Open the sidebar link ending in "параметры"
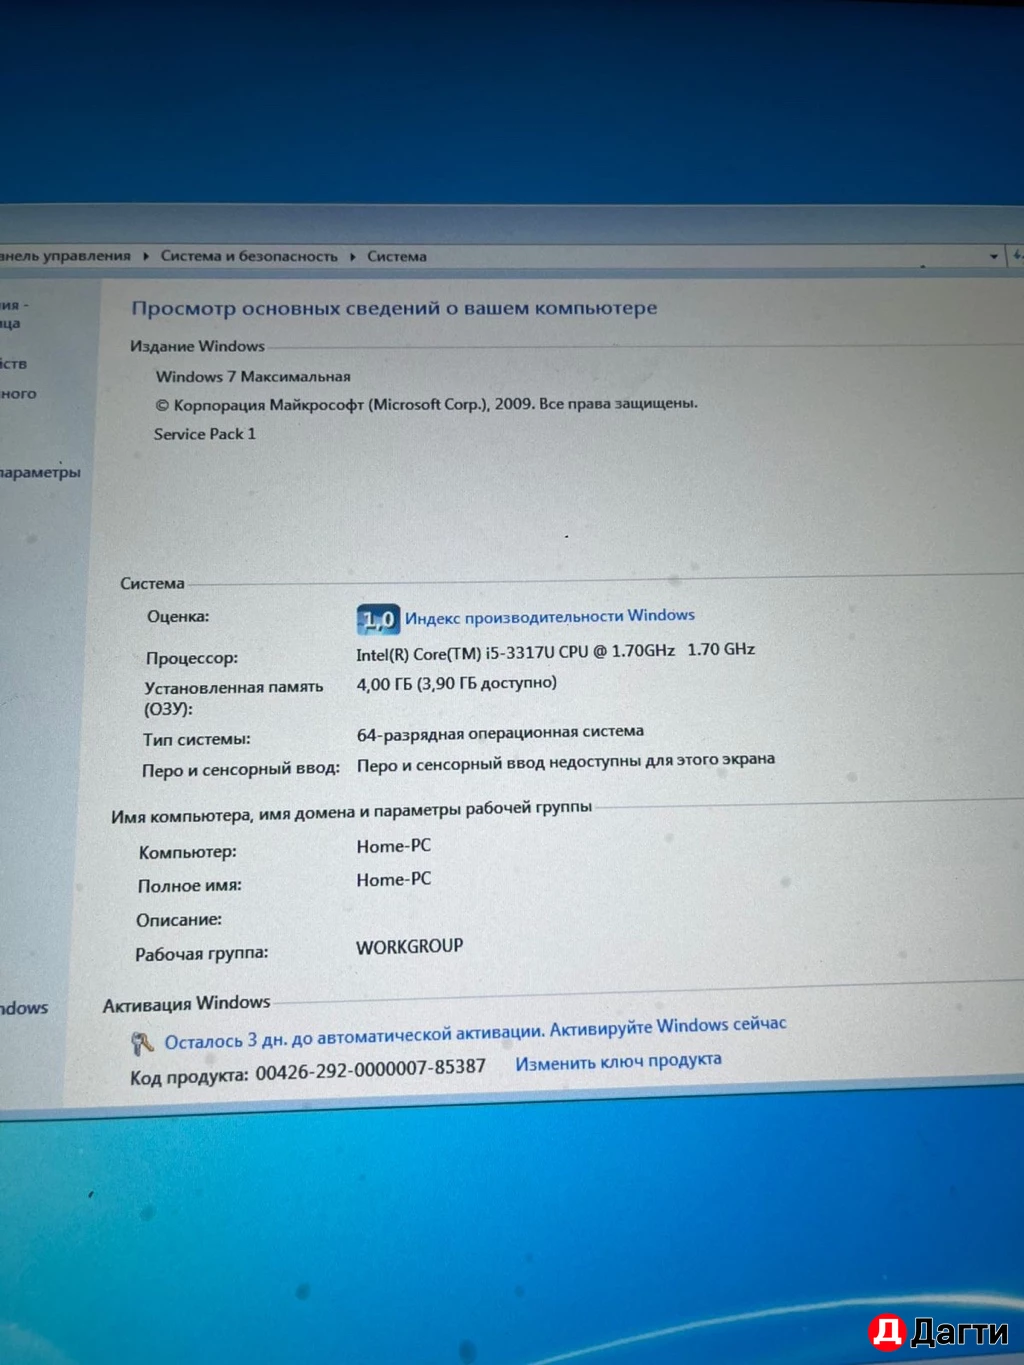 pyautogui.click(x=40, y=472)
